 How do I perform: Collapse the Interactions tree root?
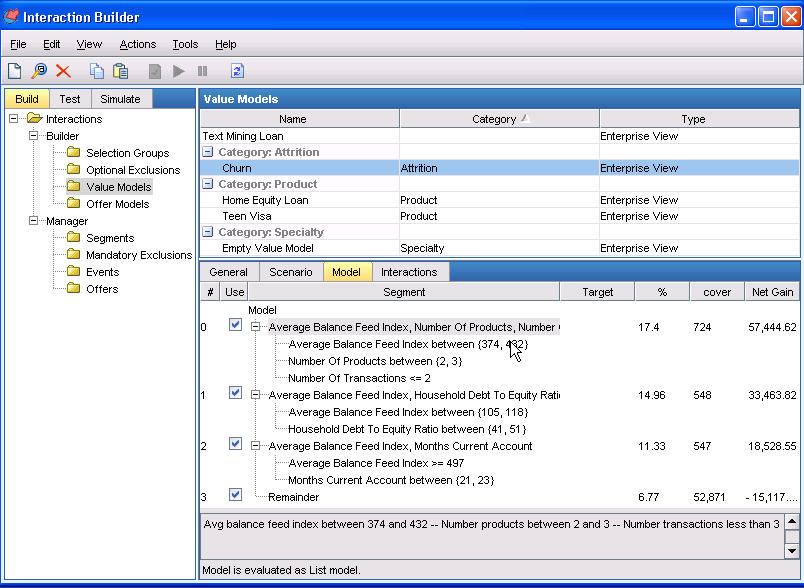coord(14,119)
